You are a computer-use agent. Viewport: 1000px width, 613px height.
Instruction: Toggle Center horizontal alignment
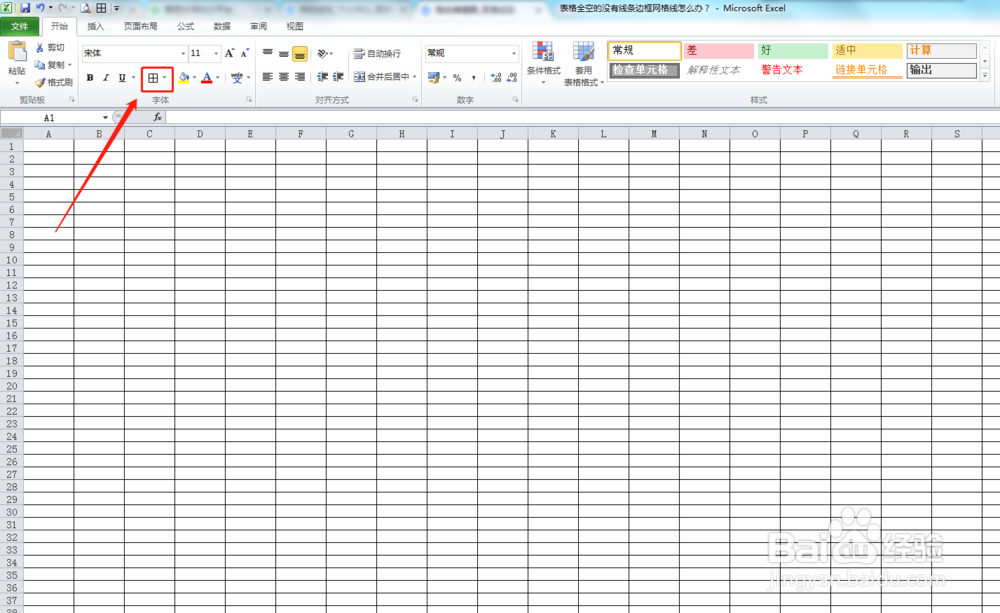284,77
